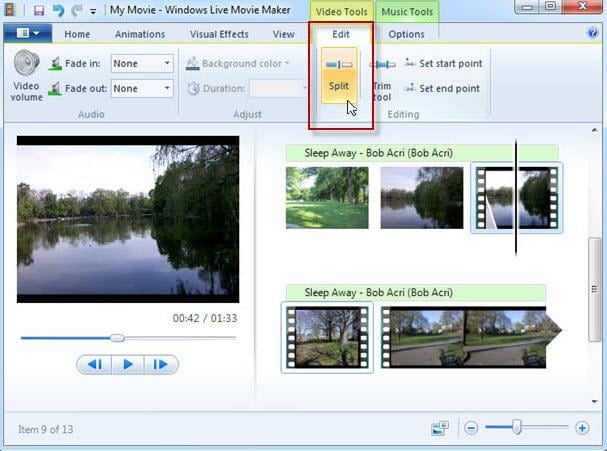This screenshot has height=451, width=607.
Task: Click the storyboard scroll up arrow
Action: [594, 131]
